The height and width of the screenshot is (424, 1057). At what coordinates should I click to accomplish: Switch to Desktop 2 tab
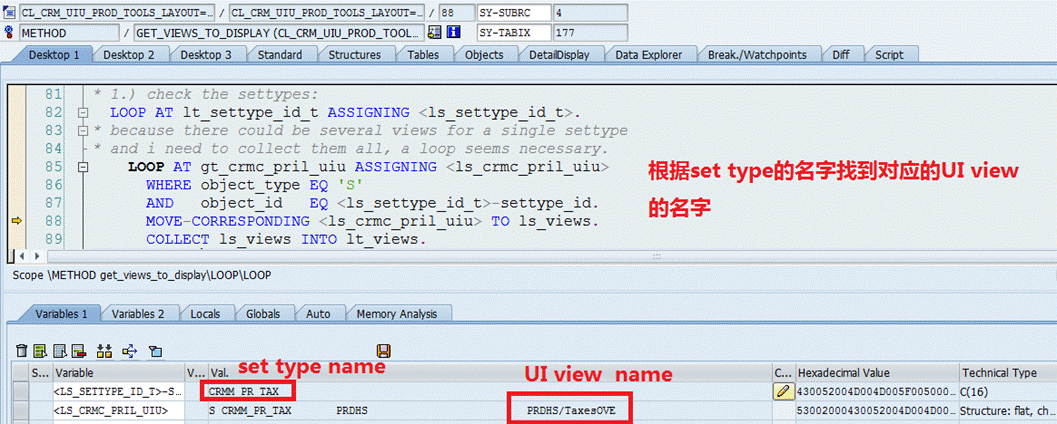pyautogui.click(x=129, y=55)
